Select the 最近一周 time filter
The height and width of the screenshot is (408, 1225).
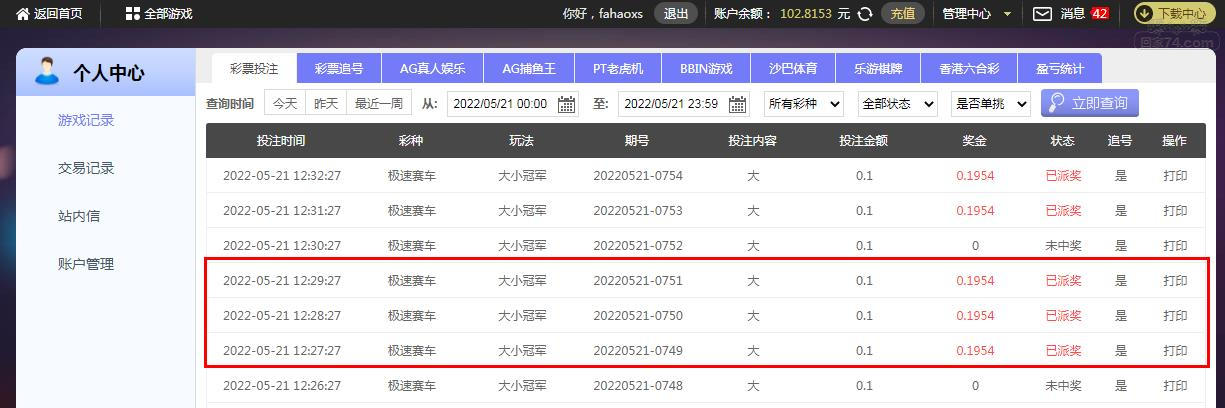click(x=379, y=104)
